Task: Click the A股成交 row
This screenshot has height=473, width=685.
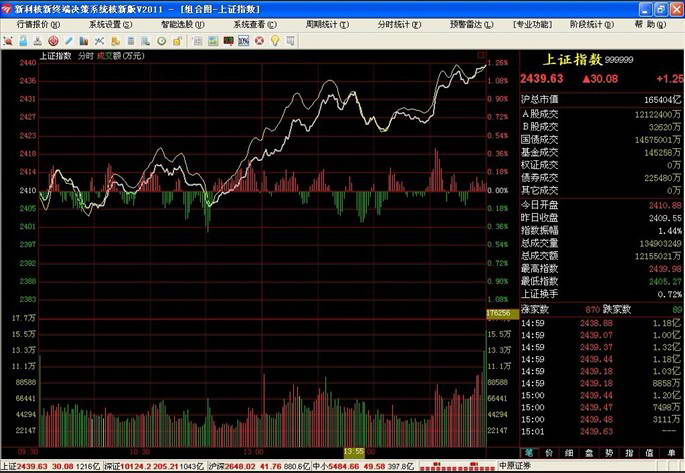Action: 601,114
